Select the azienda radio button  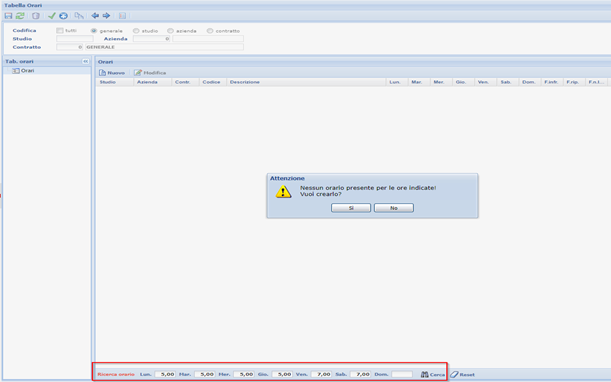(x=170, y=30)
